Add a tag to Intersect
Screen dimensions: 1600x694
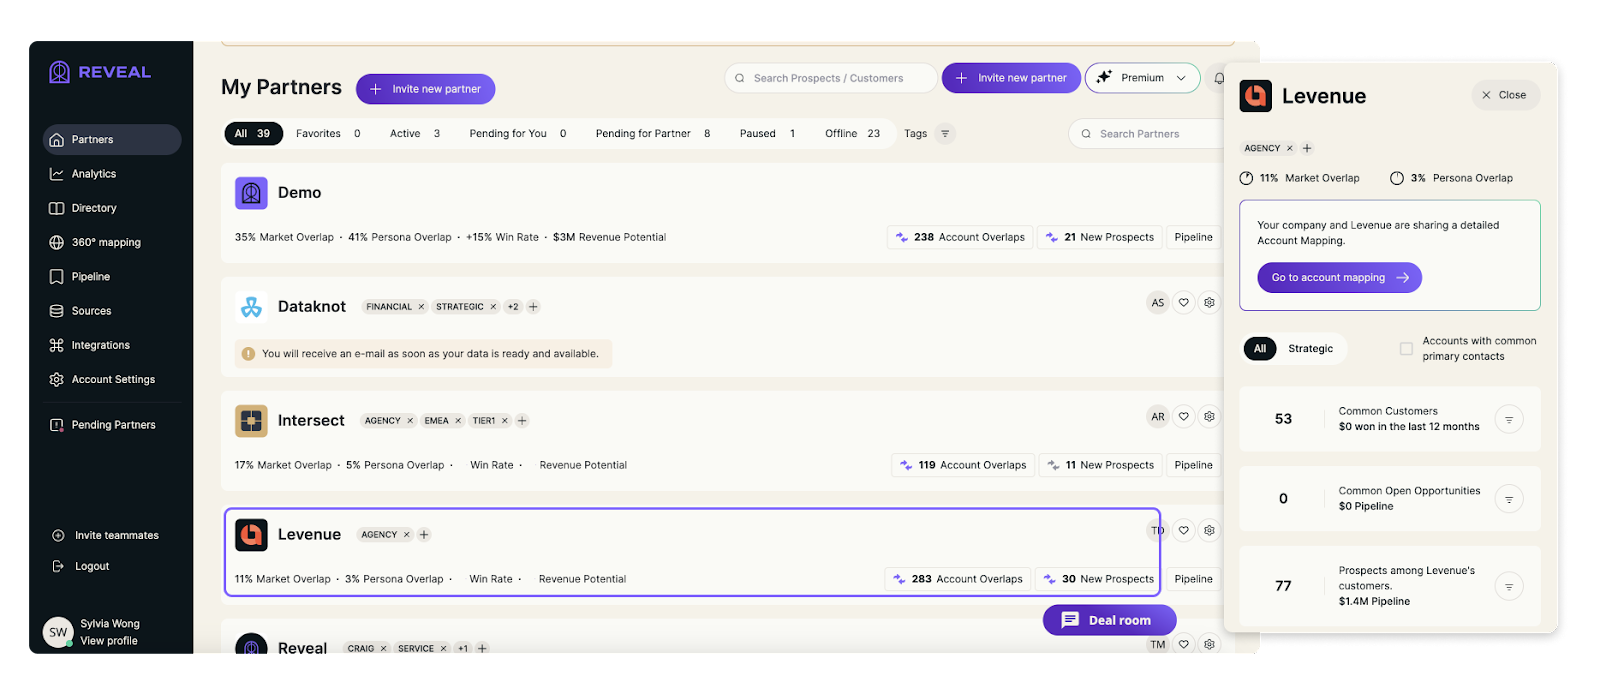click(522, 421)
